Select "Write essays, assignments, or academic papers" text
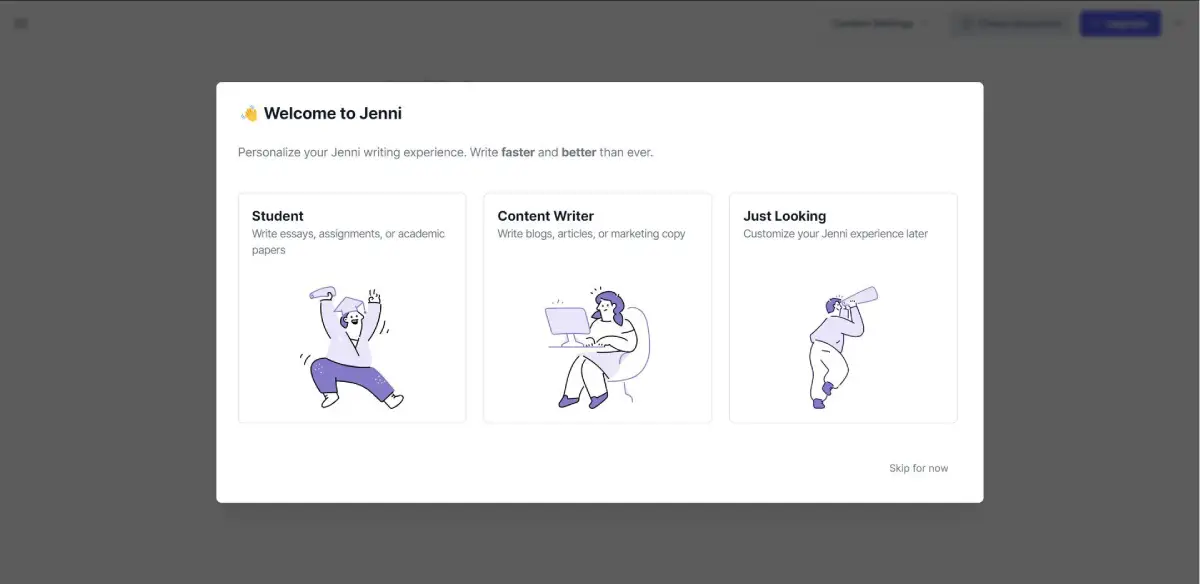The image size is (1200, 584). coord(348,242)
